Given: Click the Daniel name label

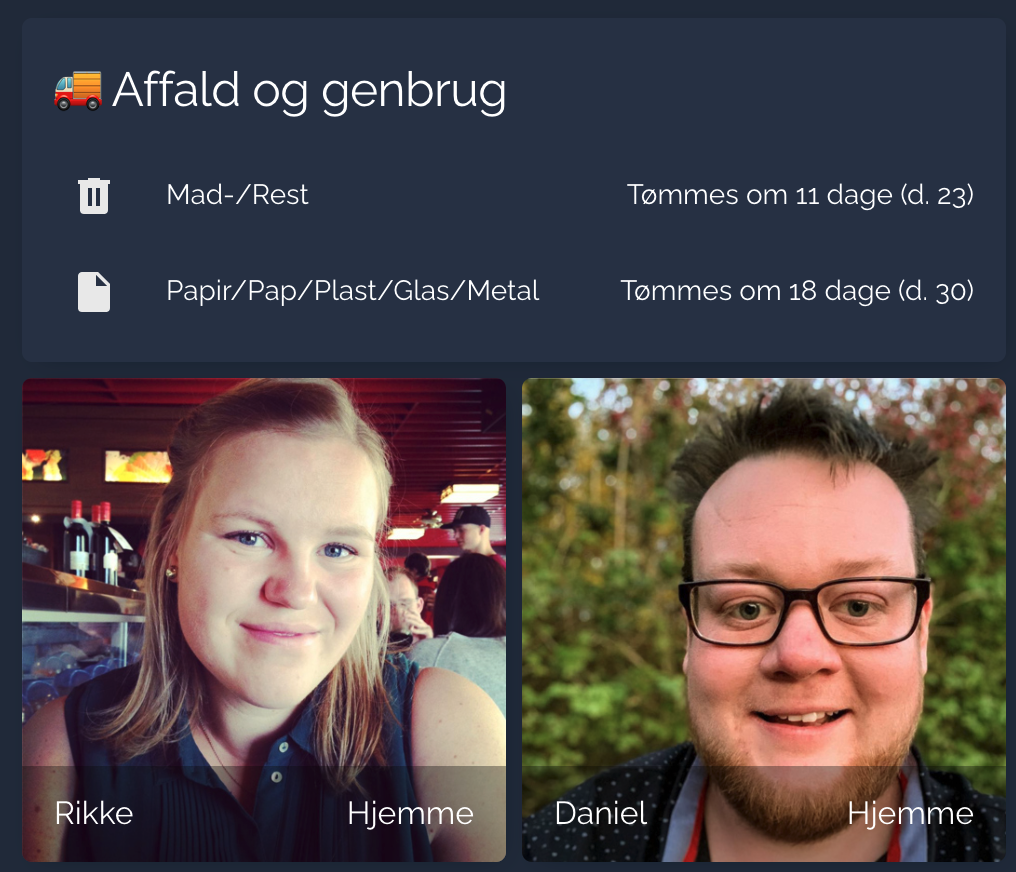Looking at the screenshot, I should pos(601,813).
